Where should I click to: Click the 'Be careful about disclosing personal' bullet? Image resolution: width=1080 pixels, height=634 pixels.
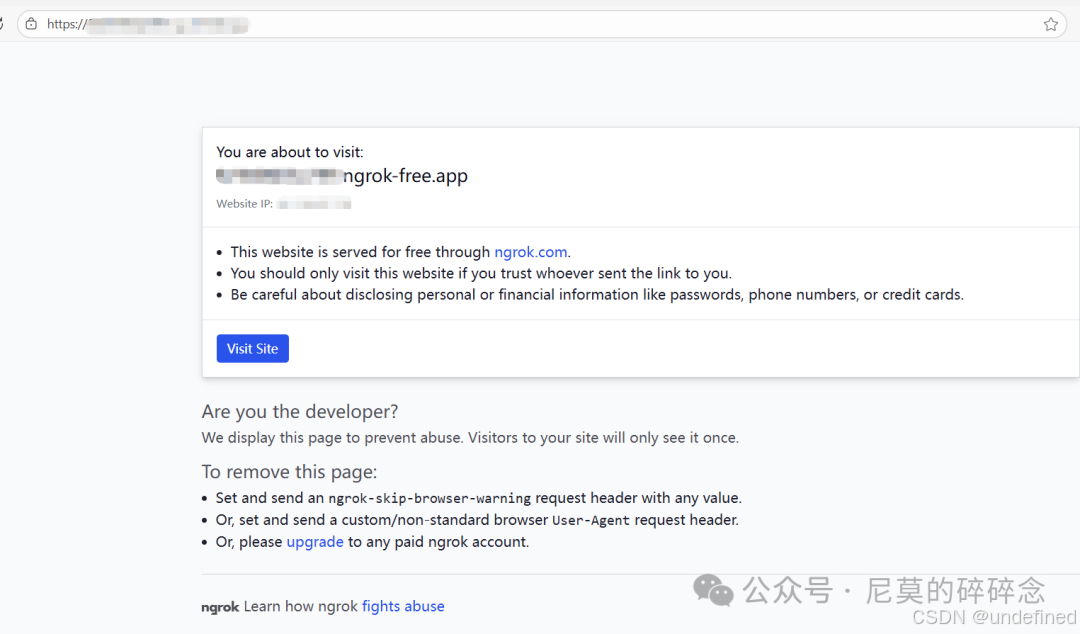click(x=596, y=295)
